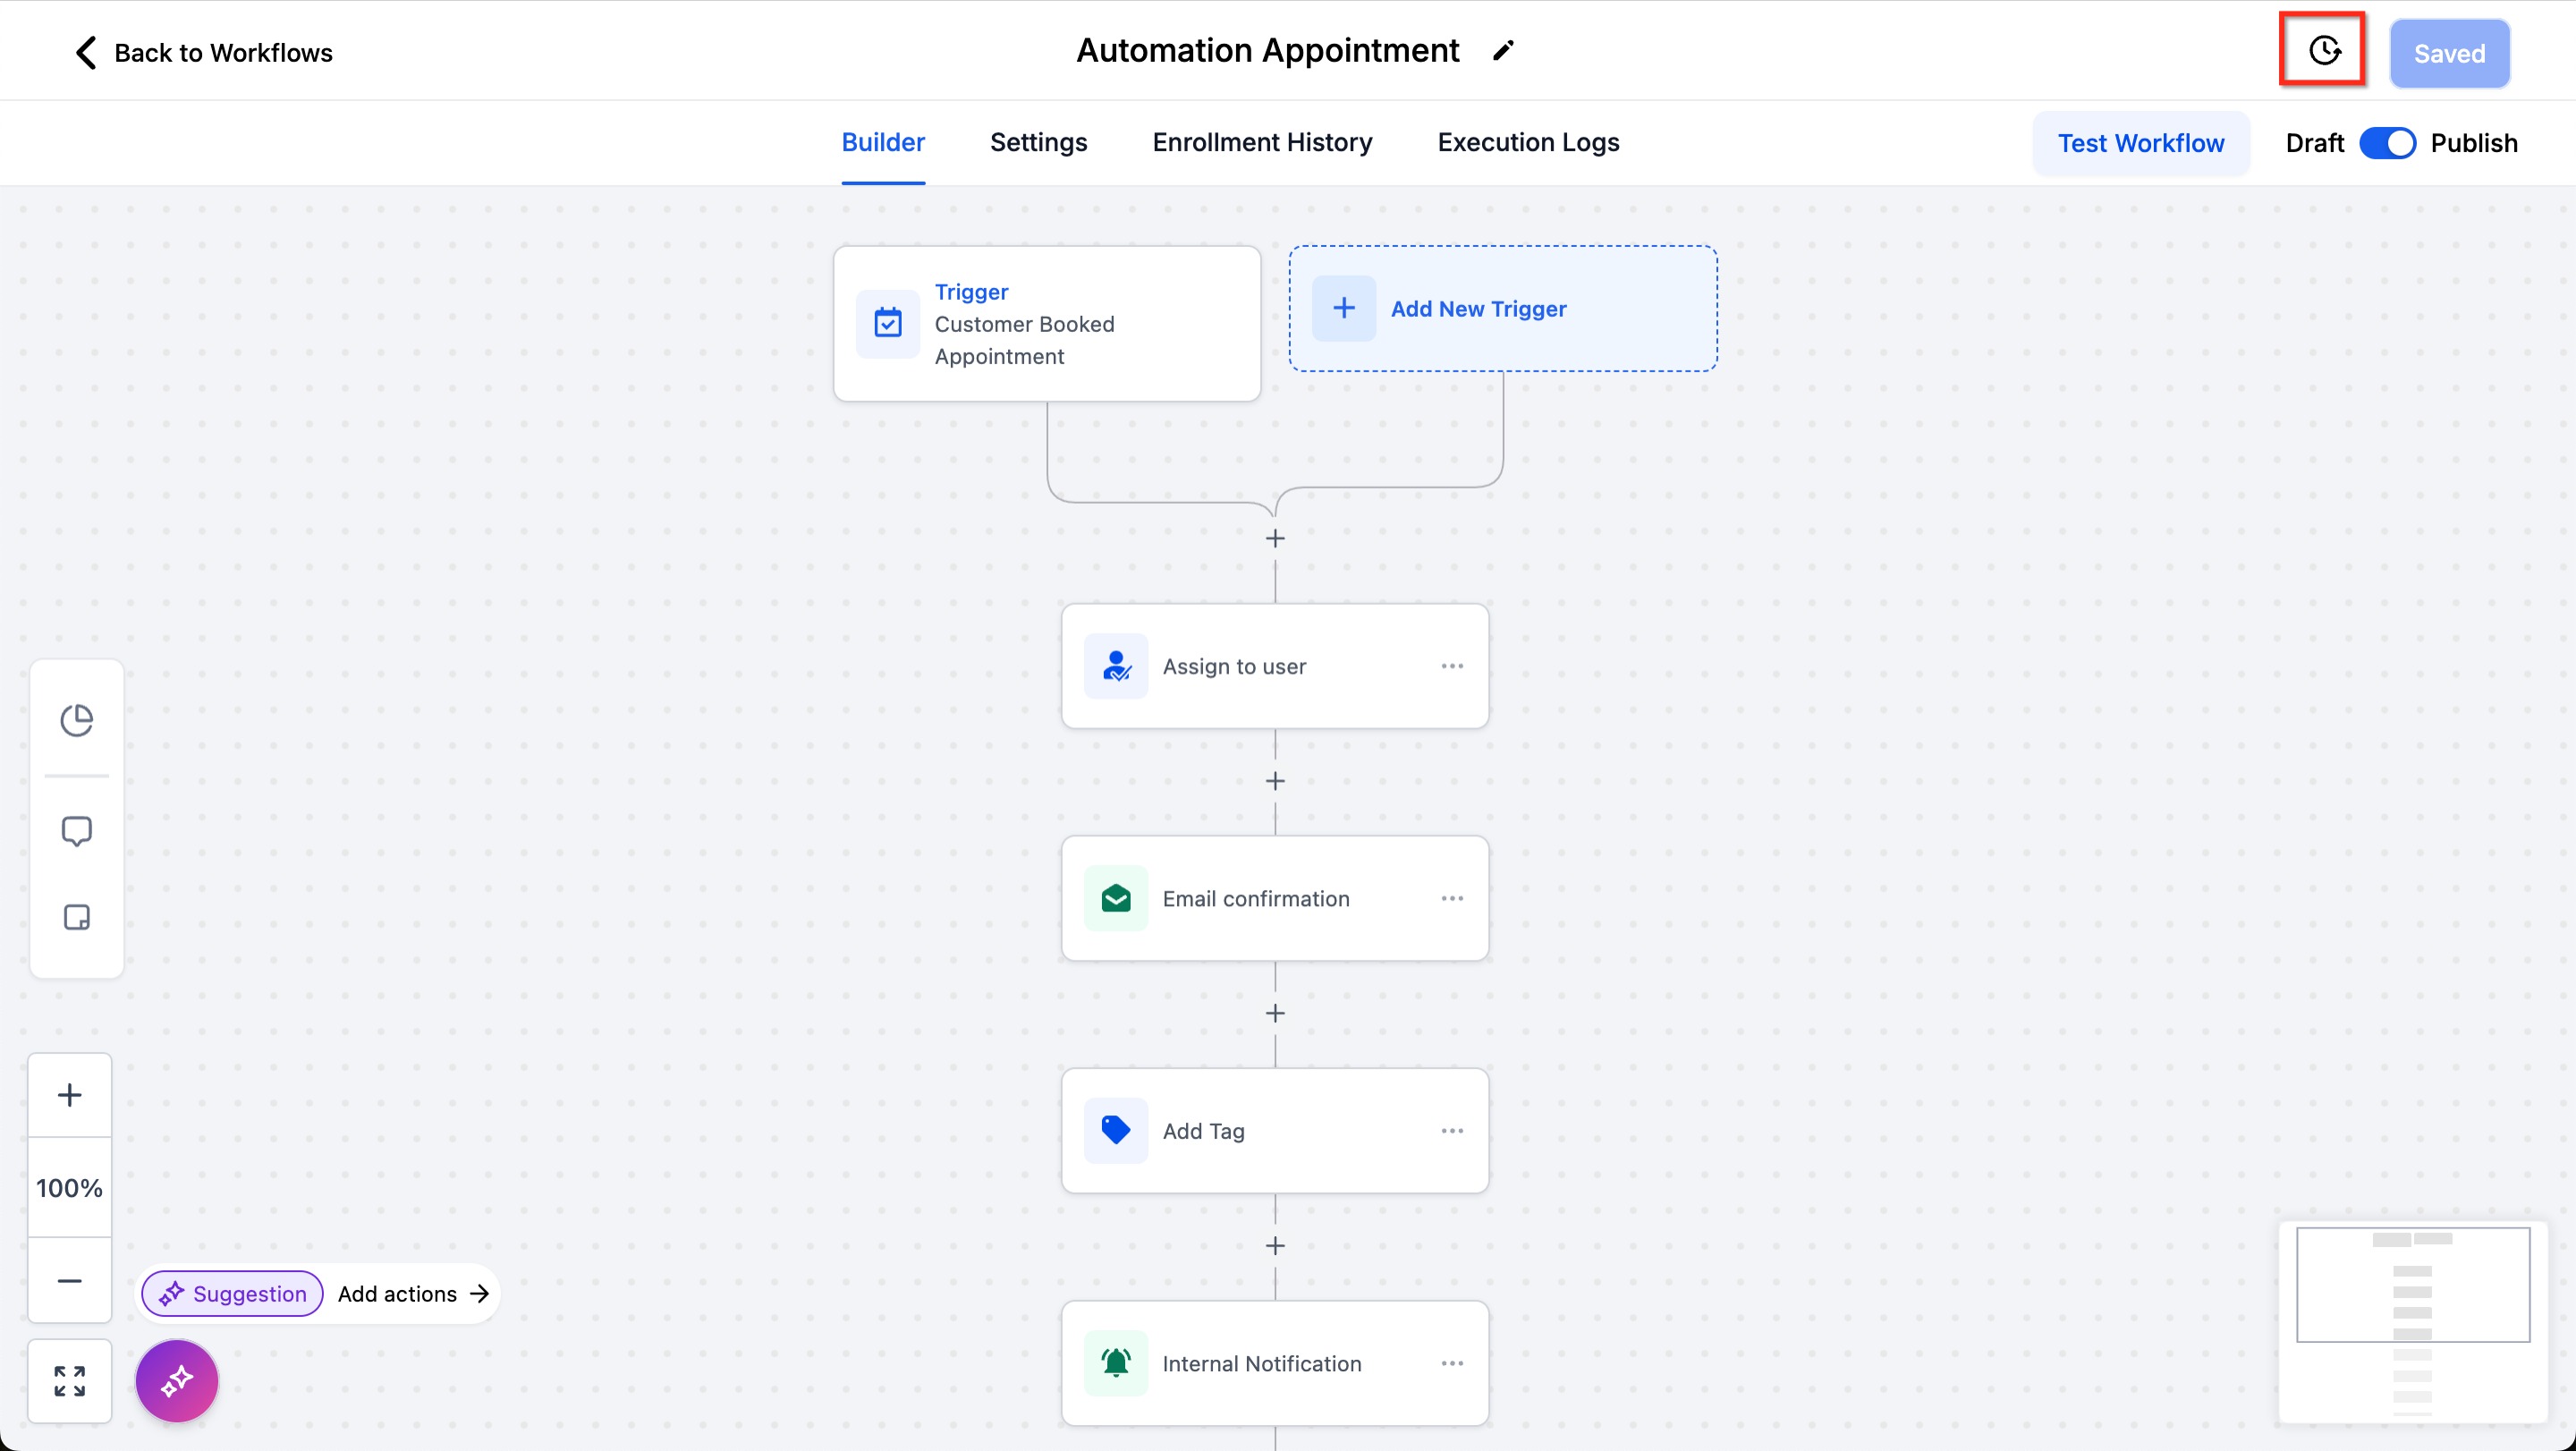The height and width of the screenshot is (1451, 2576).
Task: Open the purple AI assistant sparkle button
Action: (x=177, y=1381)
